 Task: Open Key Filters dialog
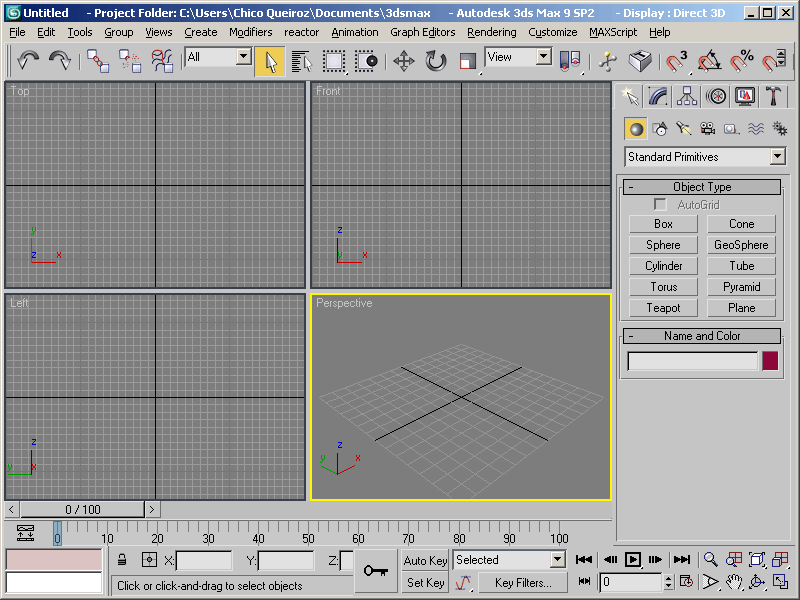(x=523, y=583)
